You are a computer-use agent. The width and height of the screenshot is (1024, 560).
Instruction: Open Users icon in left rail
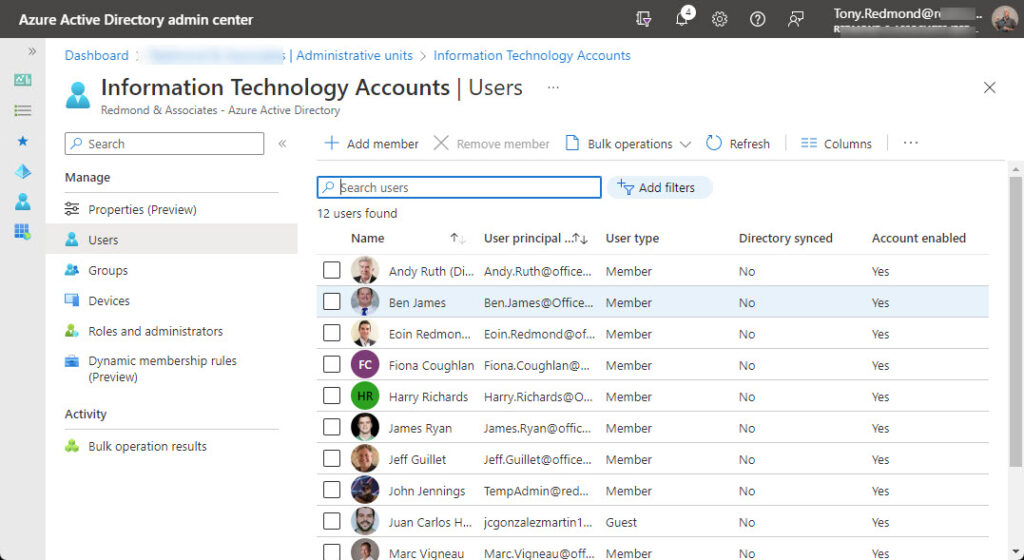point(23,202)
